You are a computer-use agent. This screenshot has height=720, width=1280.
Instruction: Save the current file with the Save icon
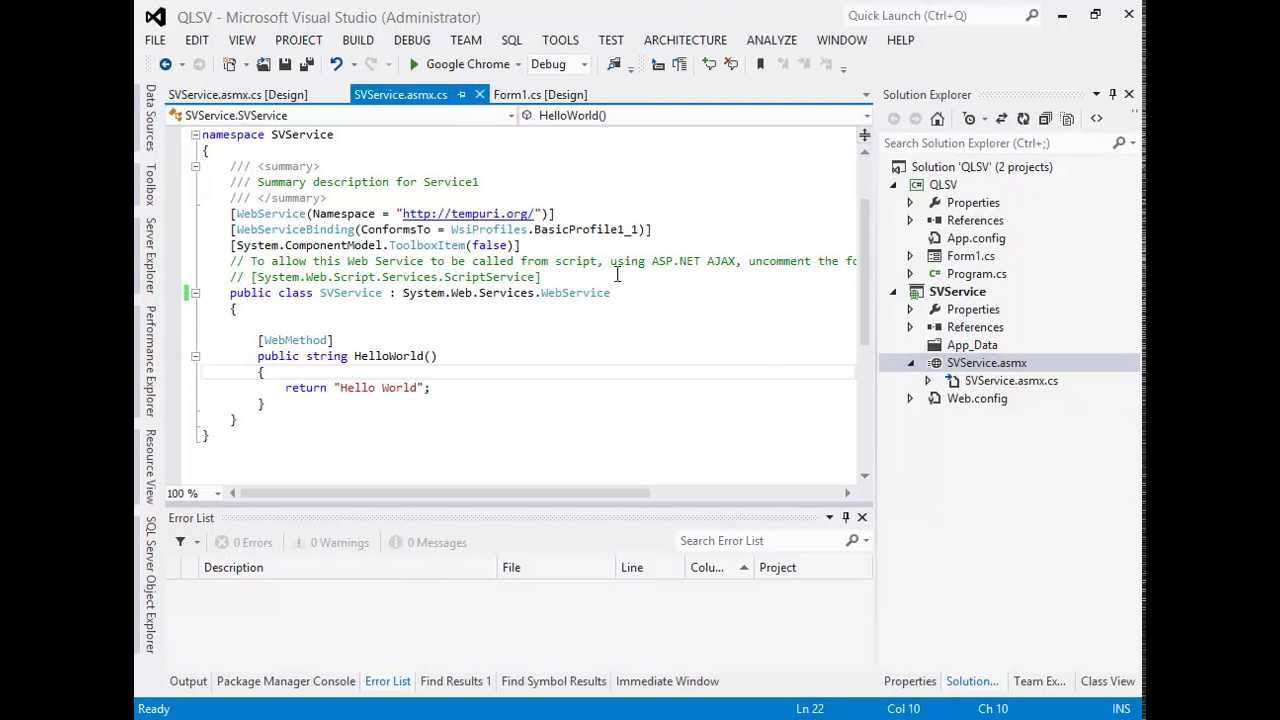[x=285, y=64]
